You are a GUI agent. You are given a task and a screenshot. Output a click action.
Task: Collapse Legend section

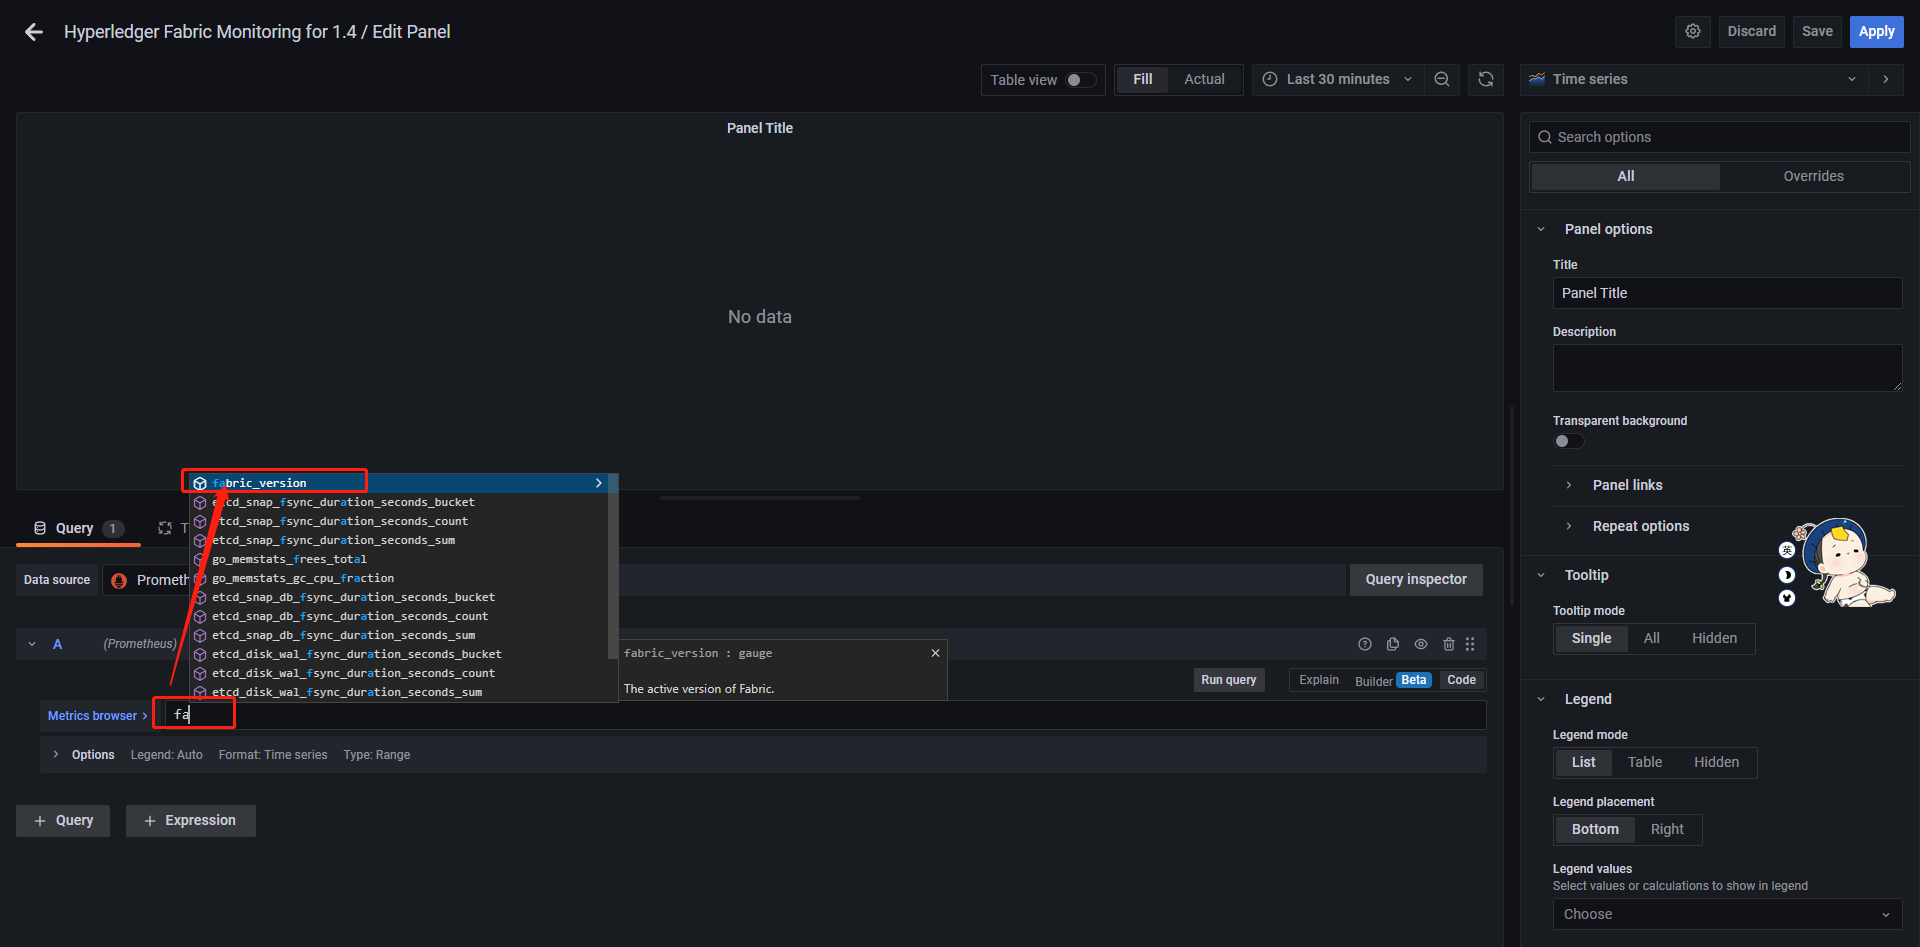(x=1541, y=699)
